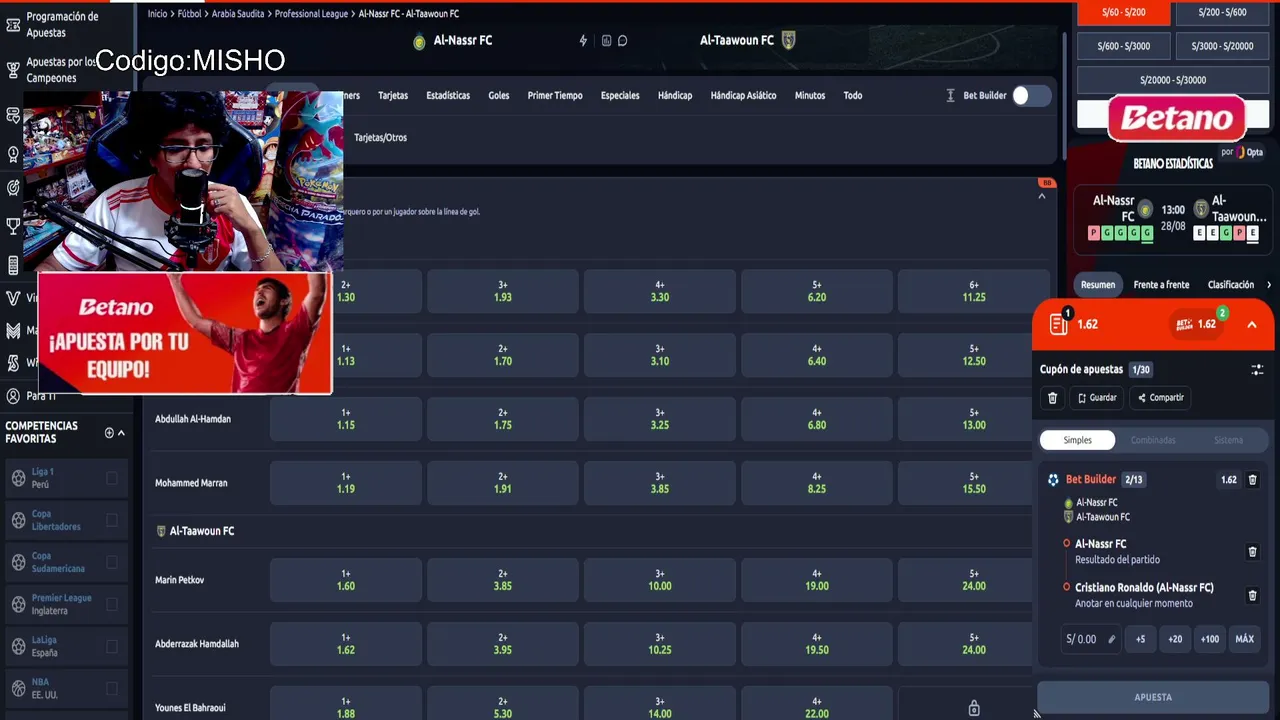The width and height of the screenshot is (1280, 720).
Task: Switch to Resumen stats tab
Action: (x=1097, y=285)
